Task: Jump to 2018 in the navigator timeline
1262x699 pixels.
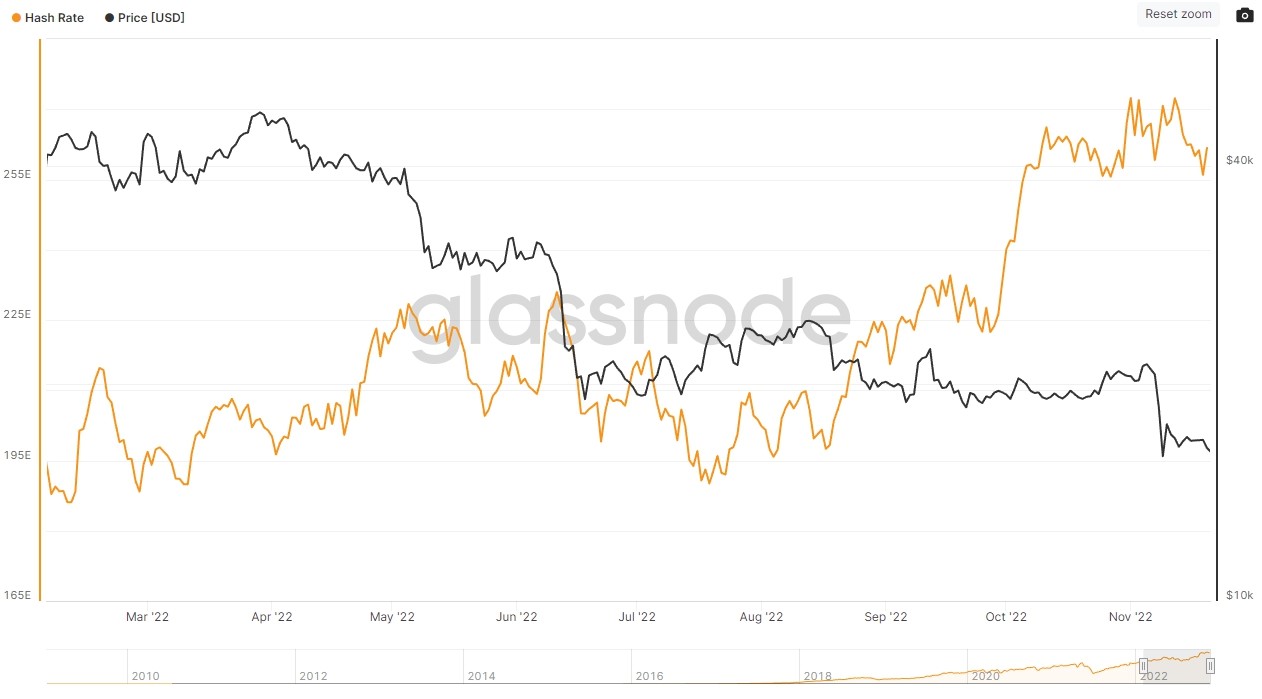Action: (x=817, y=677)
